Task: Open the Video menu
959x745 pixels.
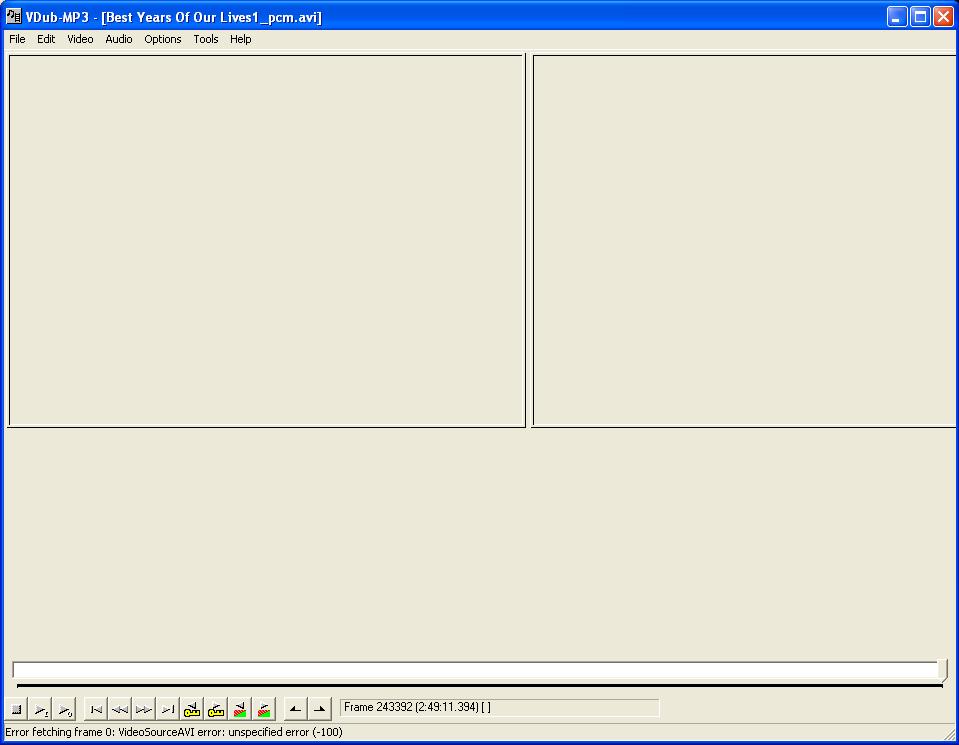Action: tap(80, 39)
